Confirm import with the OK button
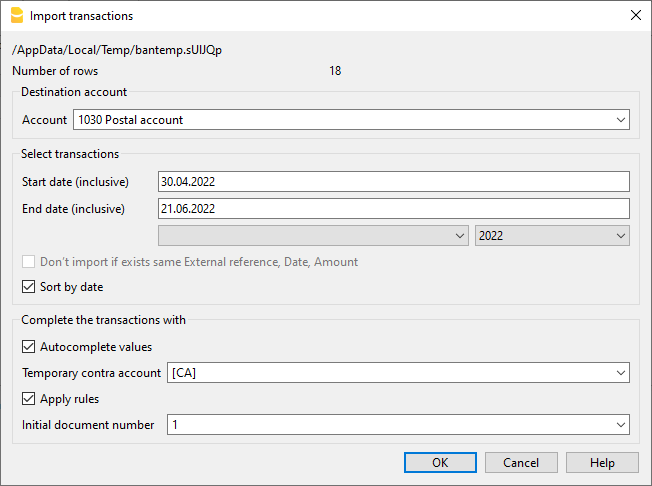Screen dimensions: 652x486 [440, 463]
